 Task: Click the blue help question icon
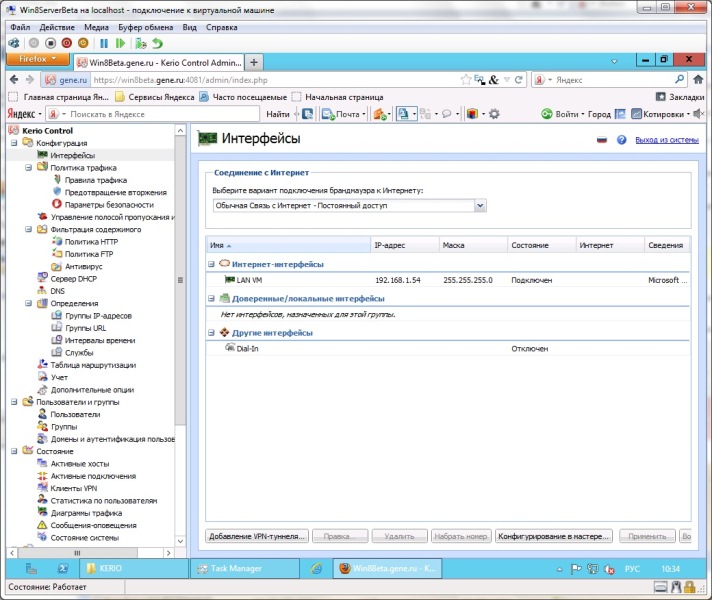[x=621, y=141]
